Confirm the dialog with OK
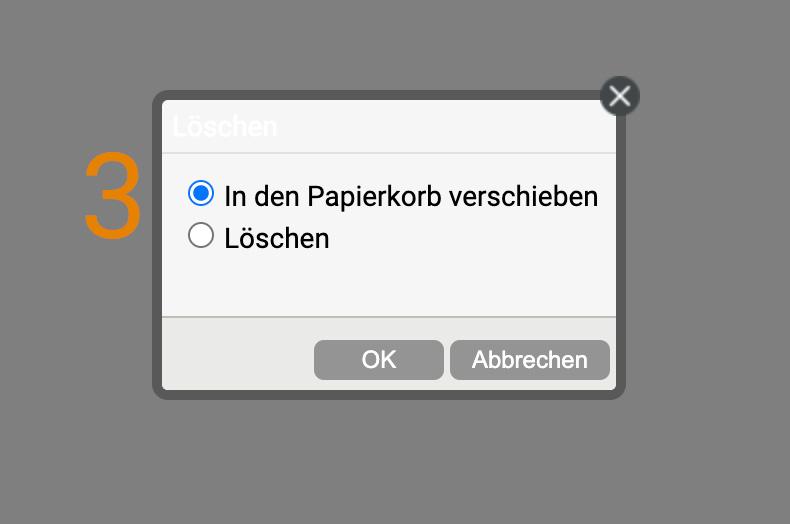 (x=379, y=360)
